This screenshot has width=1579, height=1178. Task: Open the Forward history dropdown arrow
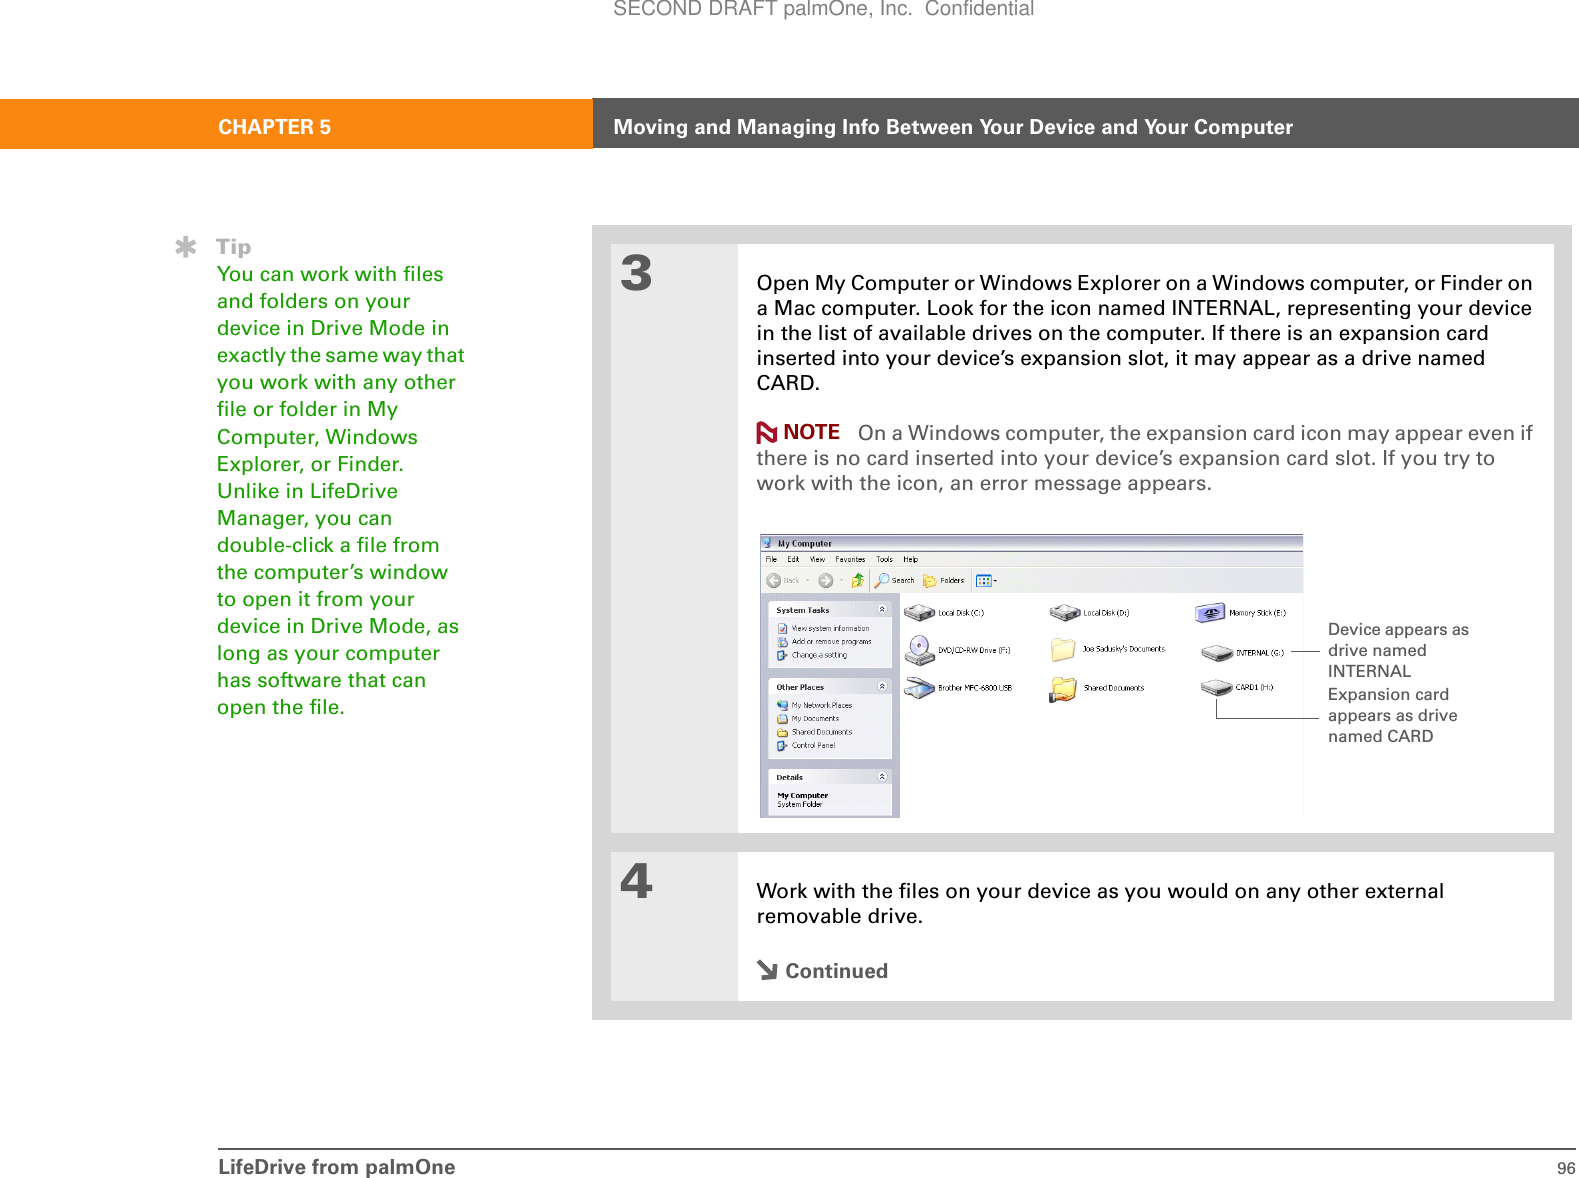(842, 581)
